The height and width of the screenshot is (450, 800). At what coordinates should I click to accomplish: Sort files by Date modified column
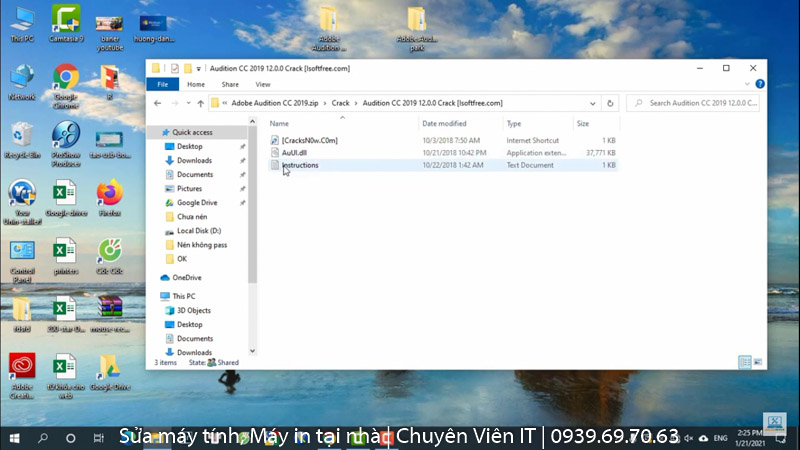point(444,123)
